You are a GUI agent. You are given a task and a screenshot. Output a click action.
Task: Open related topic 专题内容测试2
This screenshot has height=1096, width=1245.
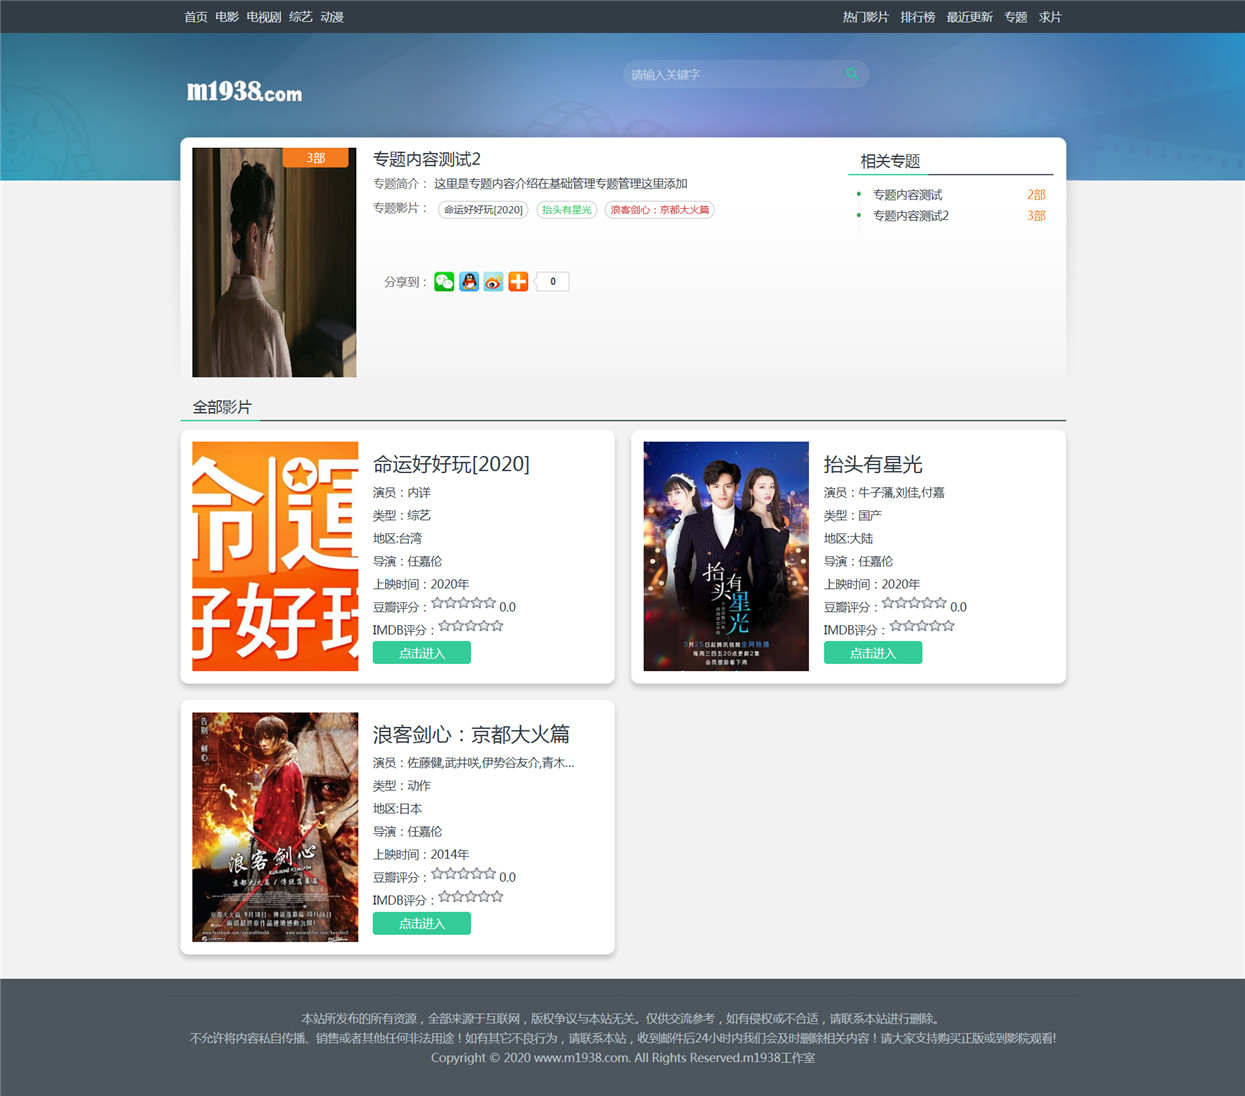(x=911, y=216)
